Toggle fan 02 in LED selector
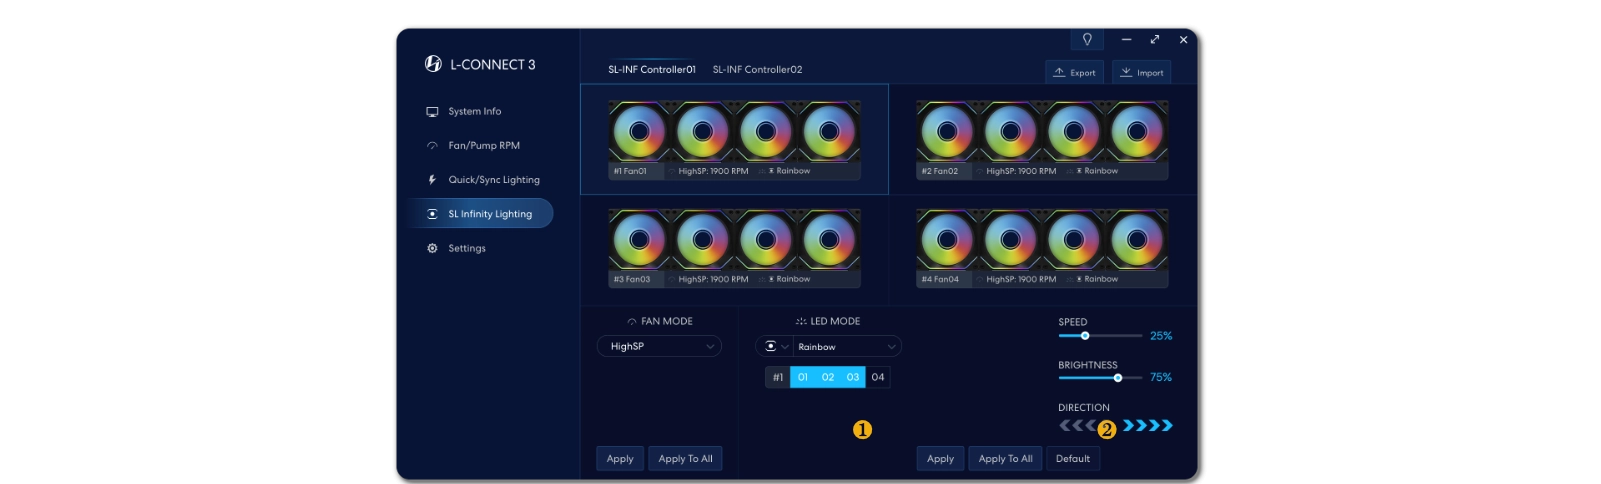1601x484 pixels. coord(828,377)
